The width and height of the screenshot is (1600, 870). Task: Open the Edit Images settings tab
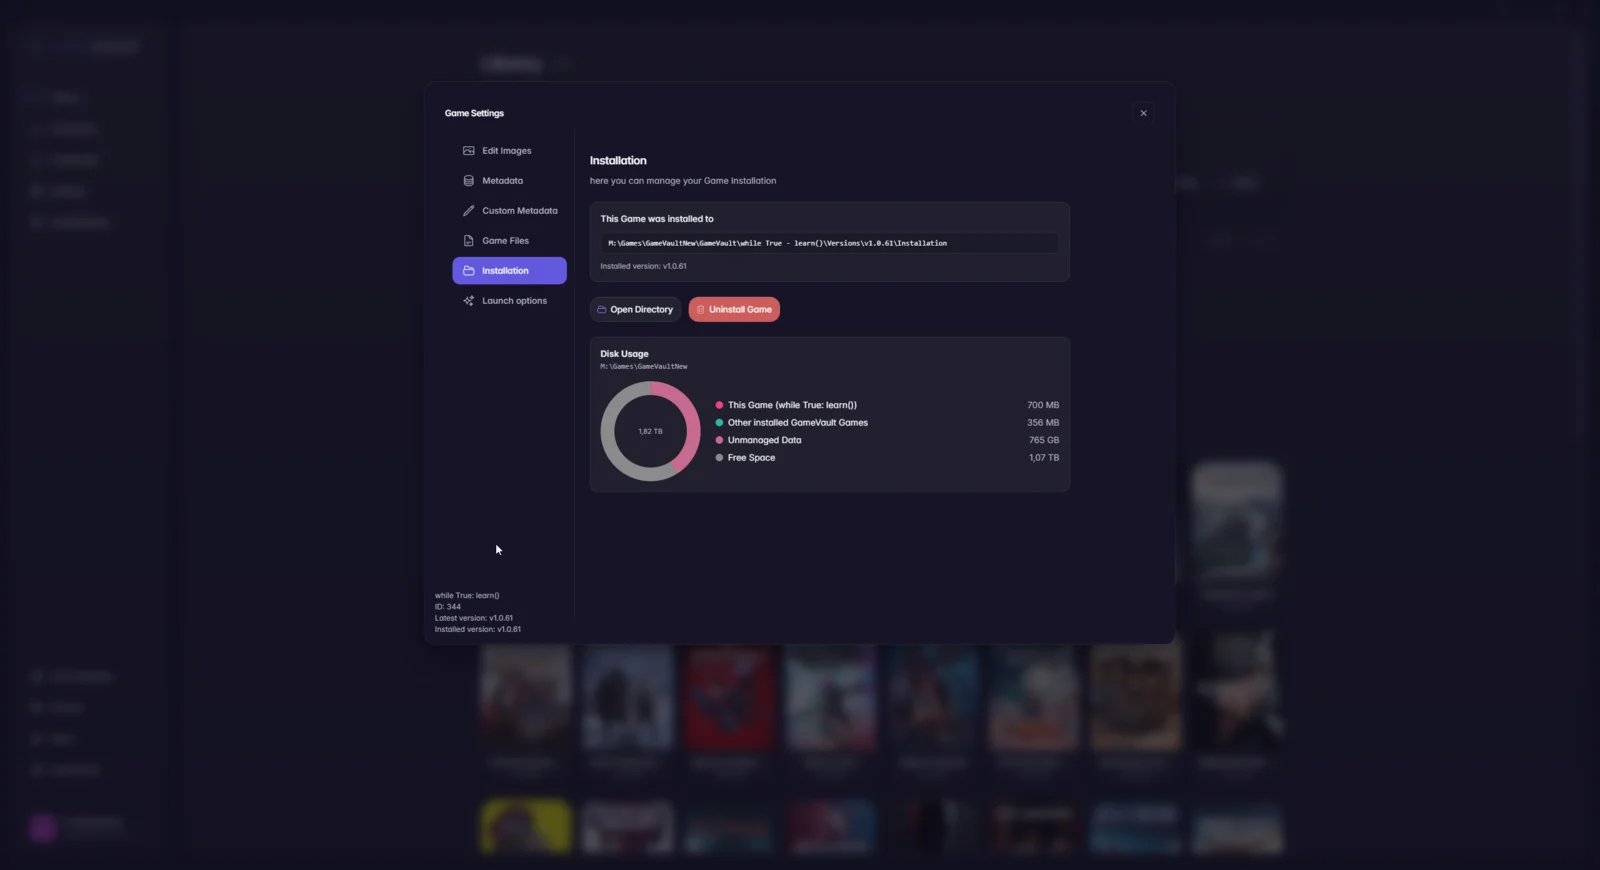pyautogui.click(x=509, y=151)
